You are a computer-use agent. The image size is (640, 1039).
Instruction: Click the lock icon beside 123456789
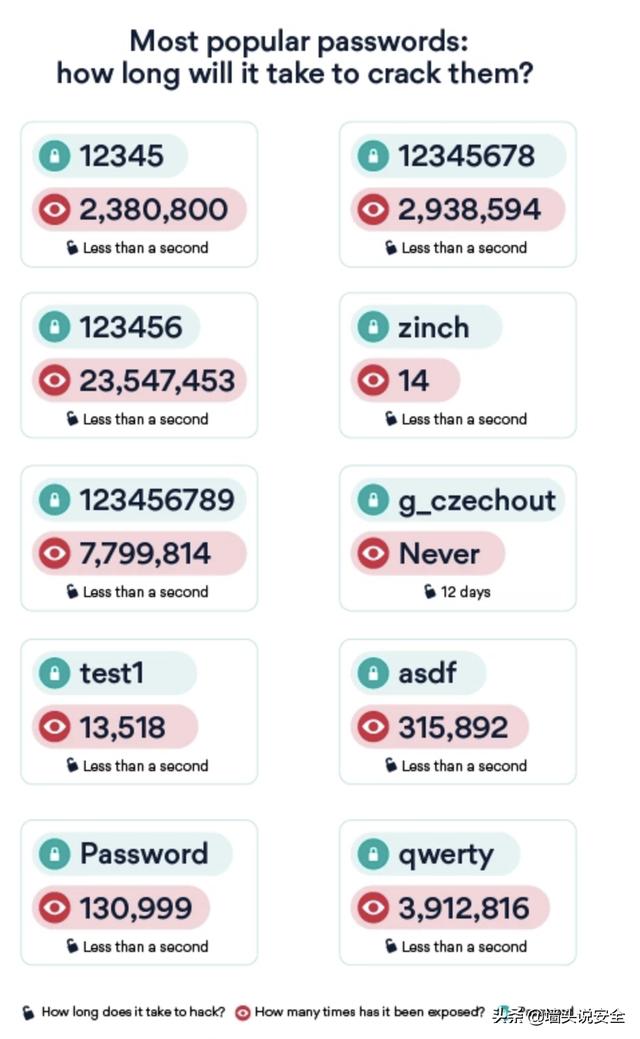(x=54, y=500)
